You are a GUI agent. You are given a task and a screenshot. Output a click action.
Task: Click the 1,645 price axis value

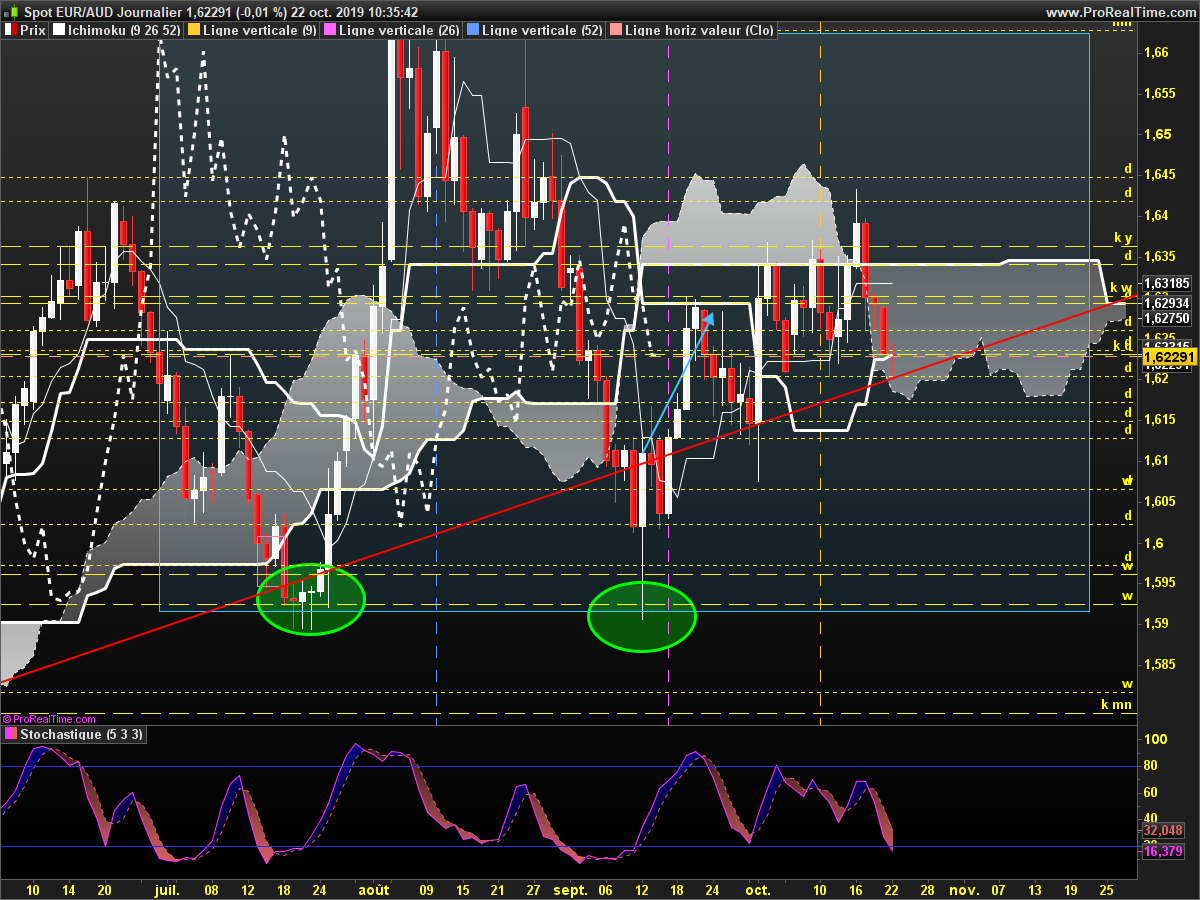coord(1160,175)
